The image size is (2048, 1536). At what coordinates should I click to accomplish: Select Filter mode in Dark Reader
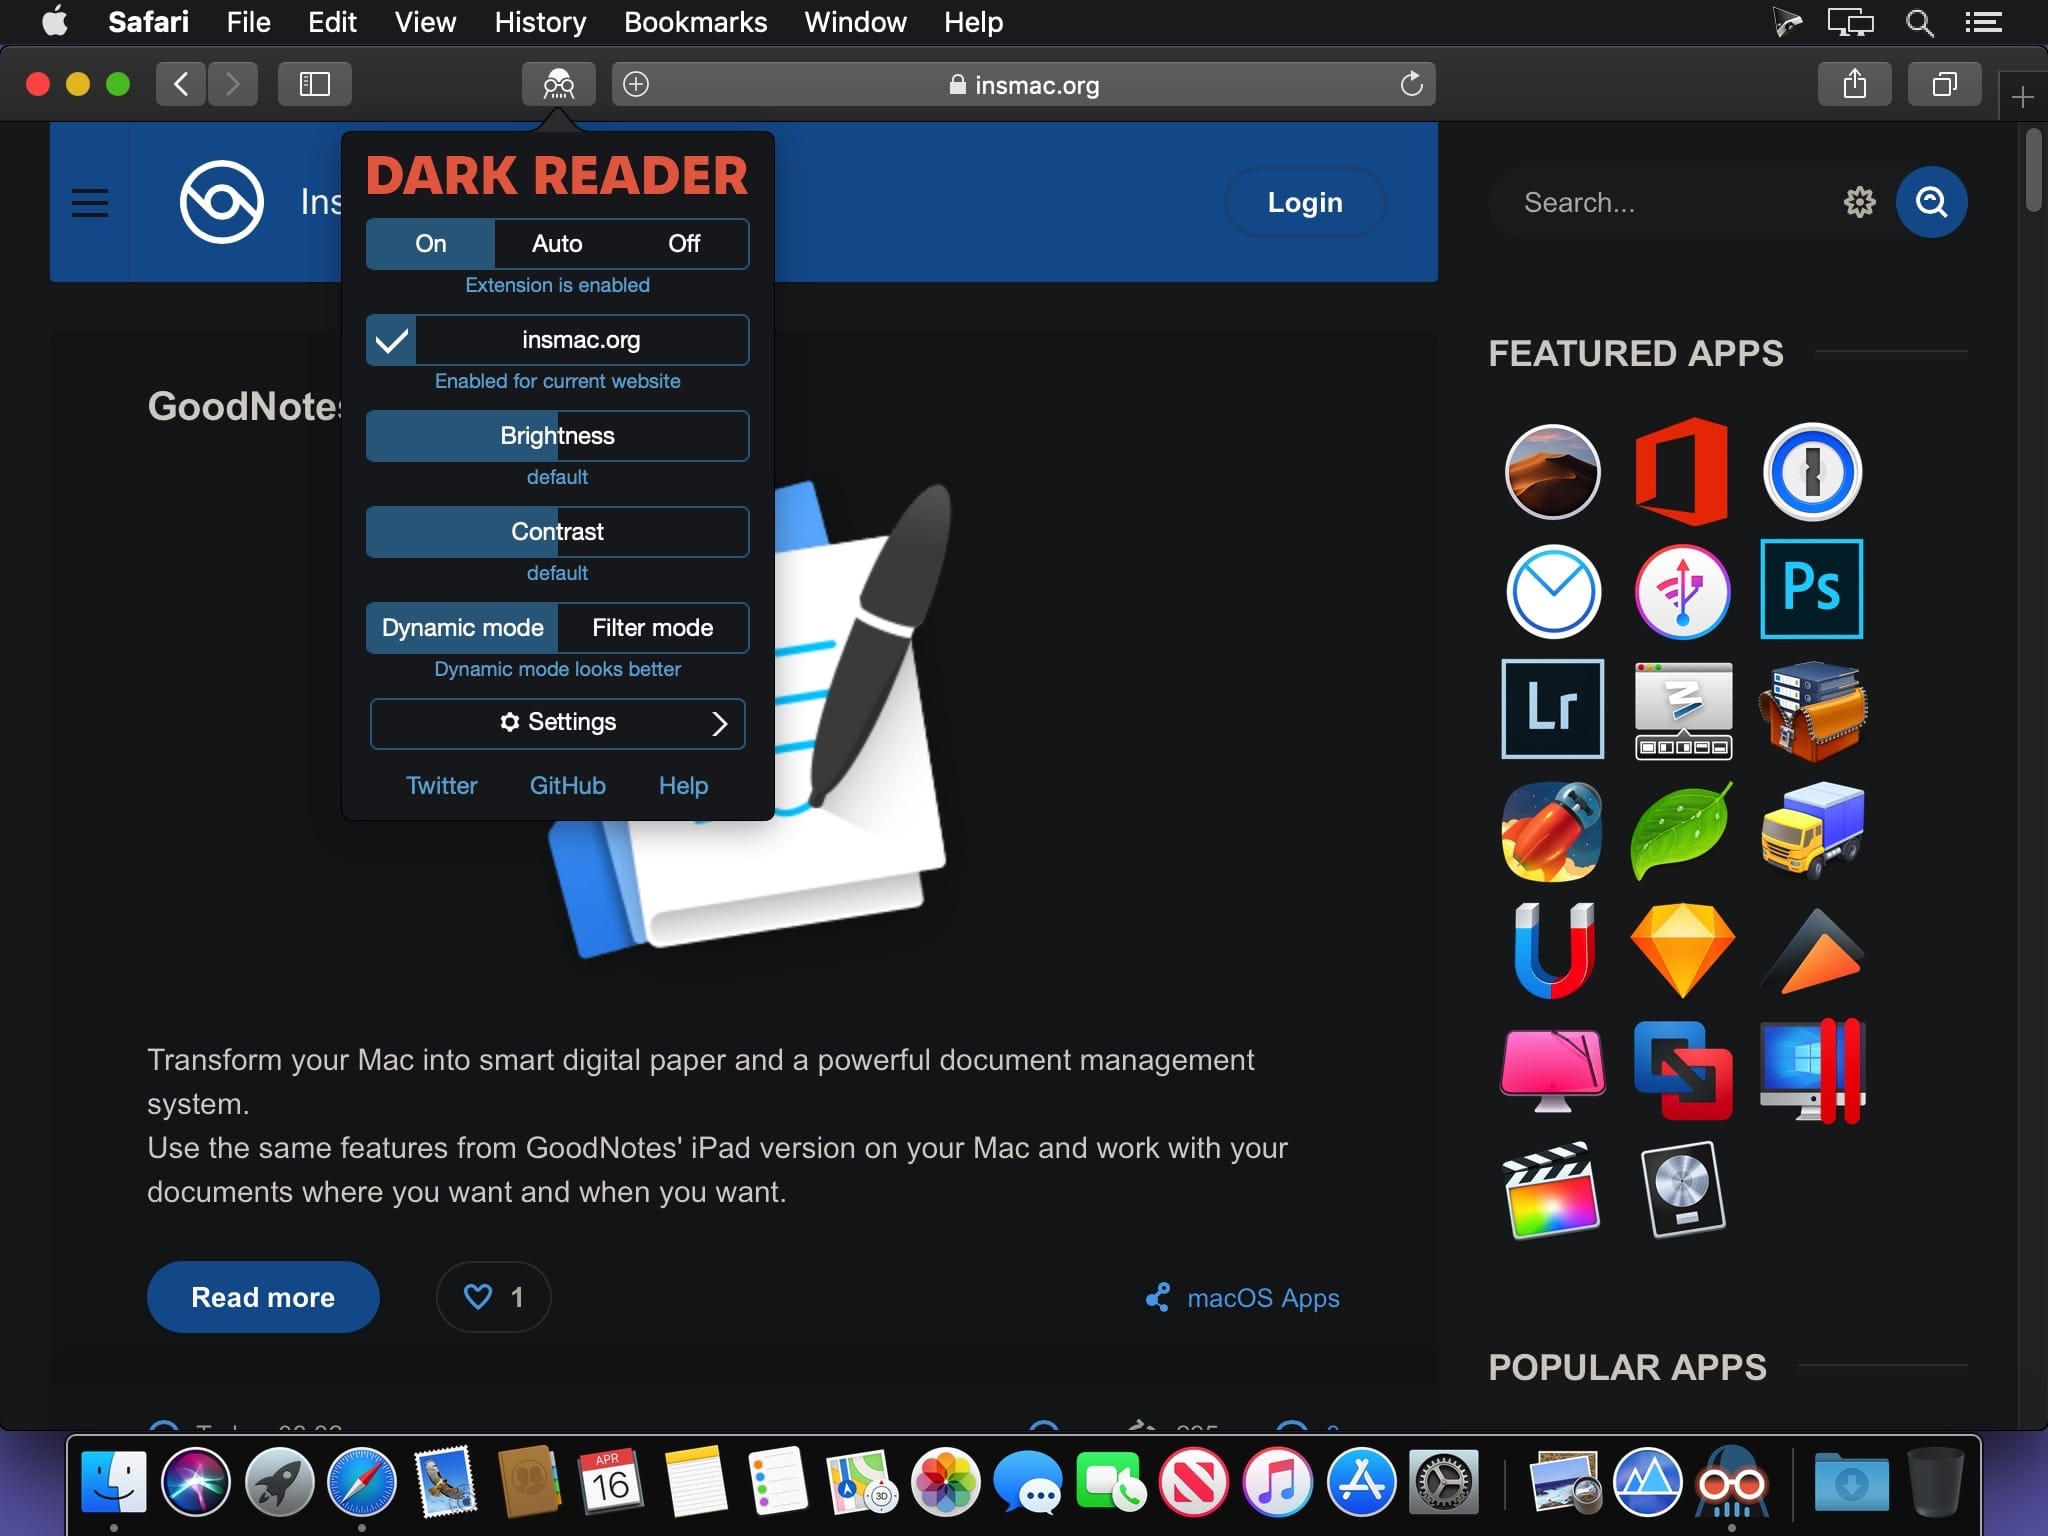tap(652, 628)
